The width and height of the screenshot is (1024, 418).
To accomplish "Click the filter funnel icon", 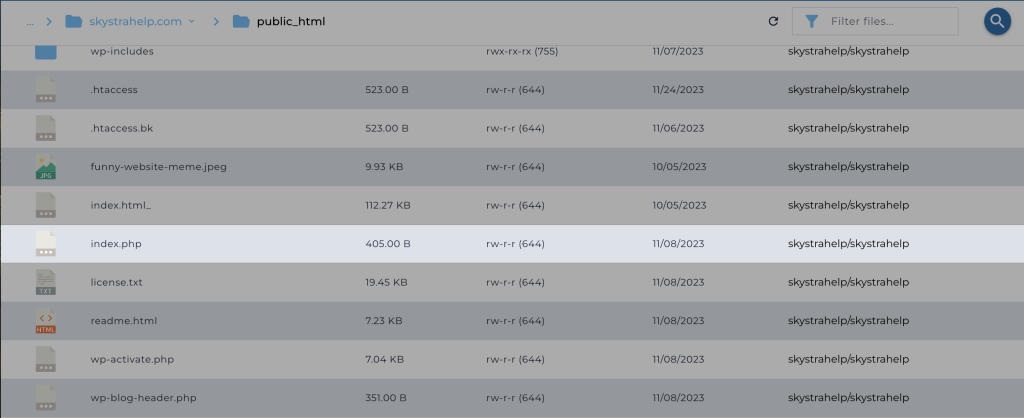I will pyautogui.click(x=811, y=21).
